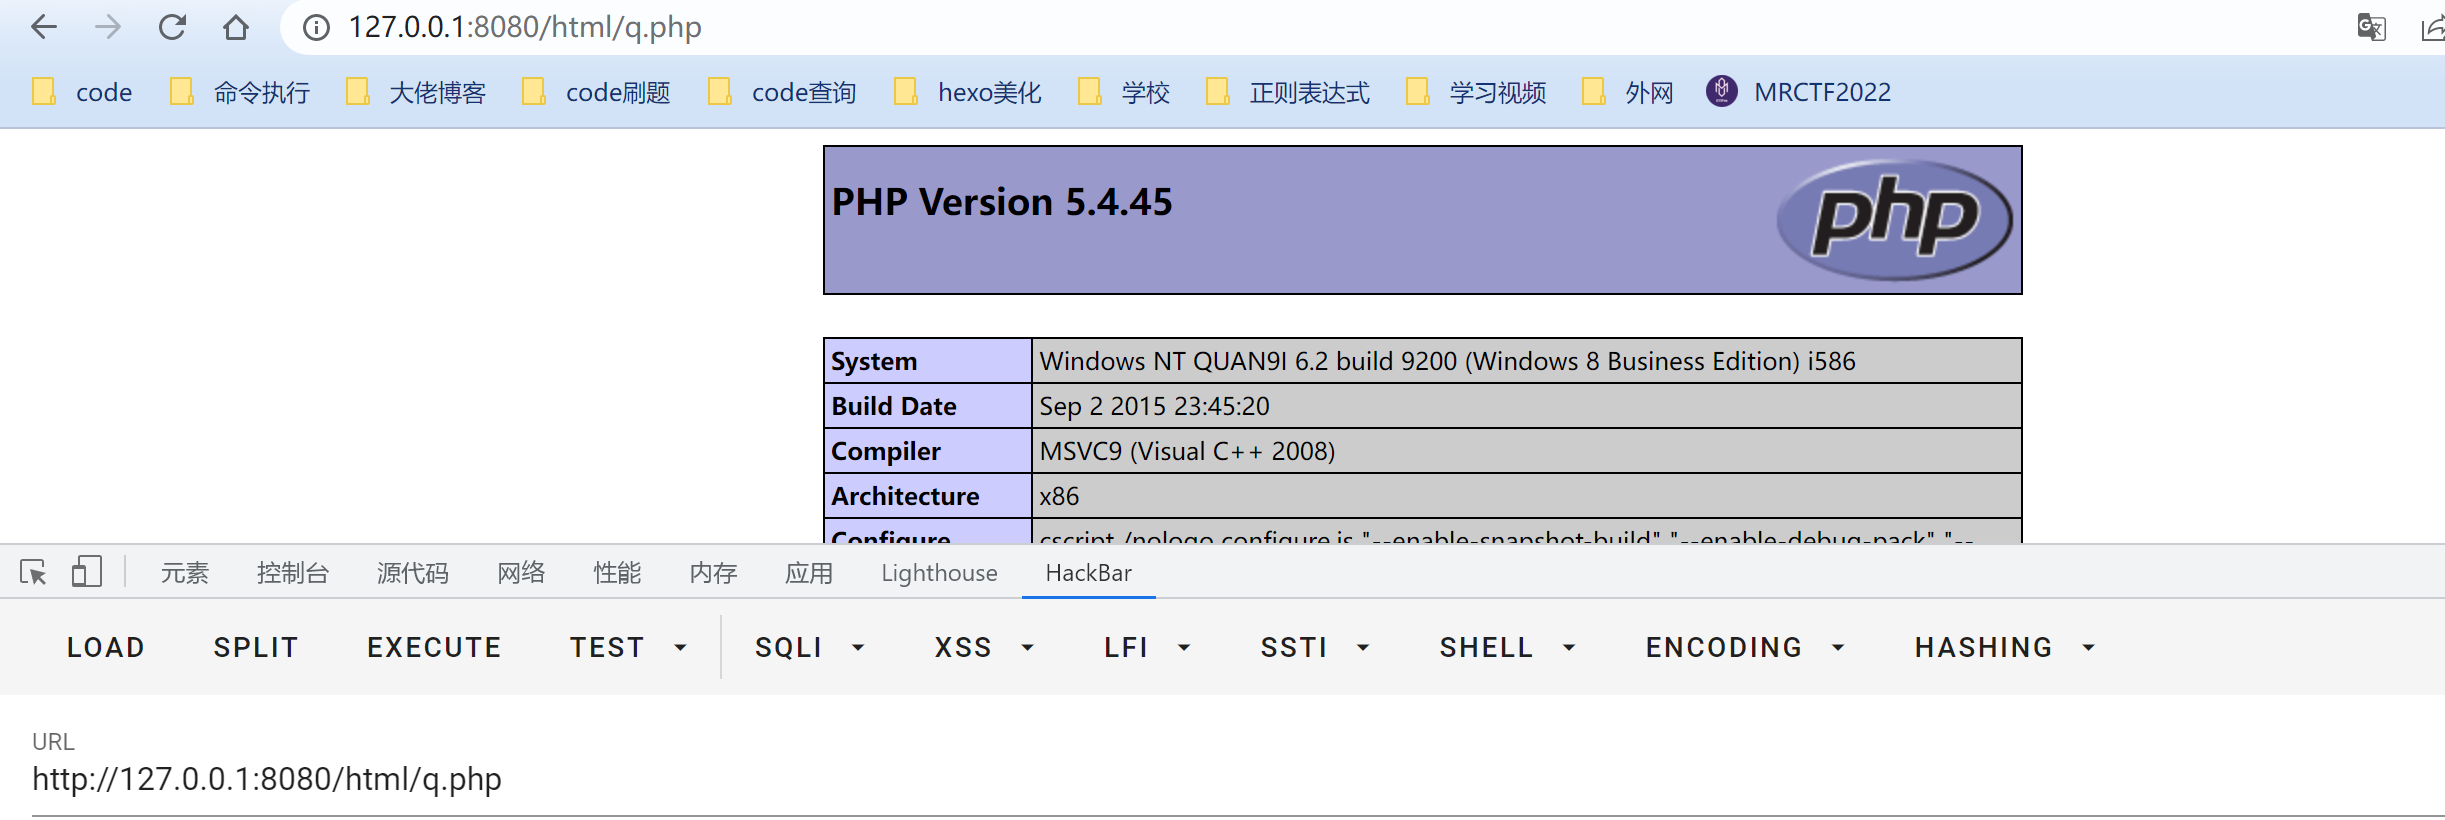
Task: Select the 'System' row label
Action: tap(874, 361)
